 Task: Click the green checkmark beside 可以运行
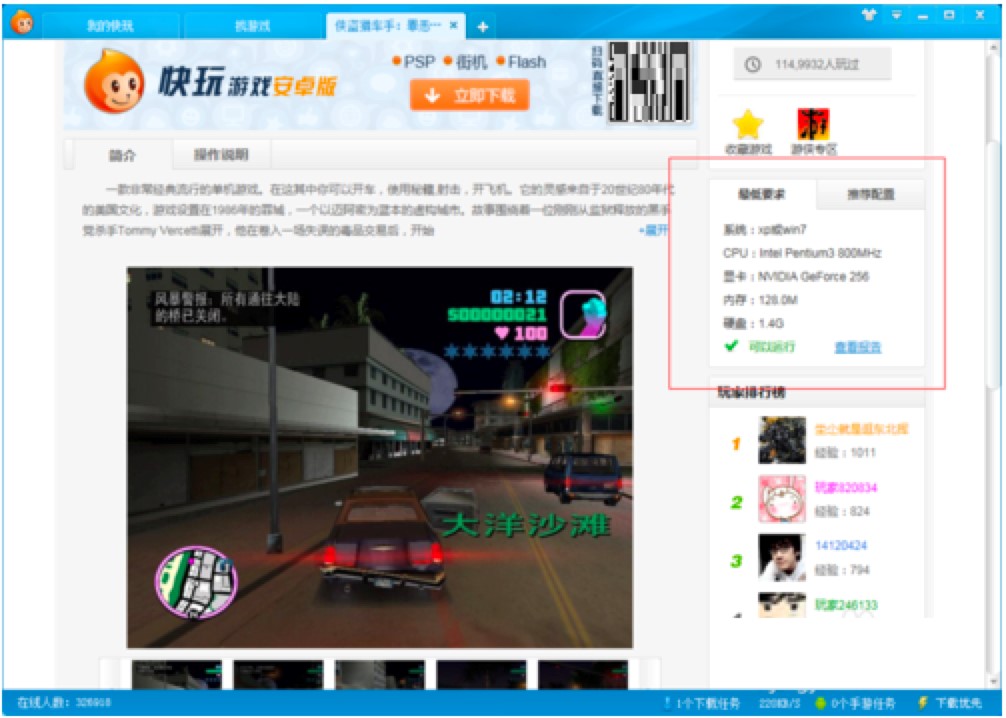click(x=731, y=346)
